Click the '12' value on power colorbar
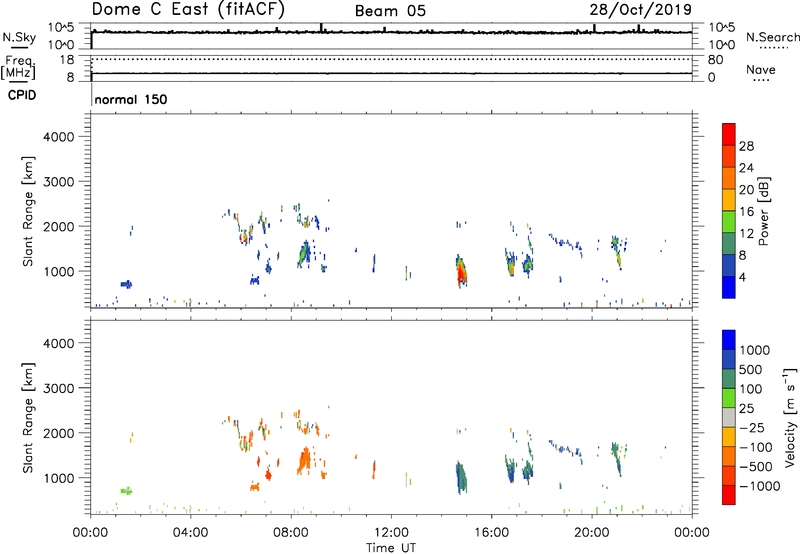 pos(746,234)
